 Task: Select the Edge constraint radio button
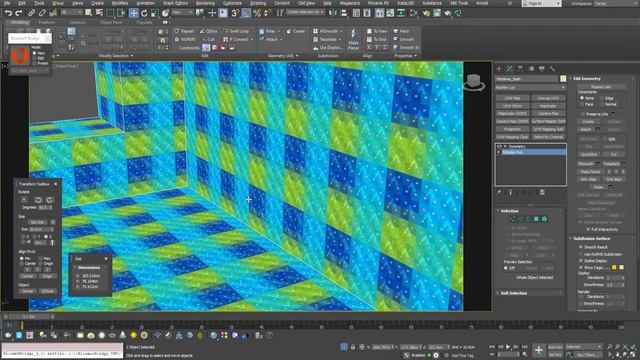coord(602,98)
